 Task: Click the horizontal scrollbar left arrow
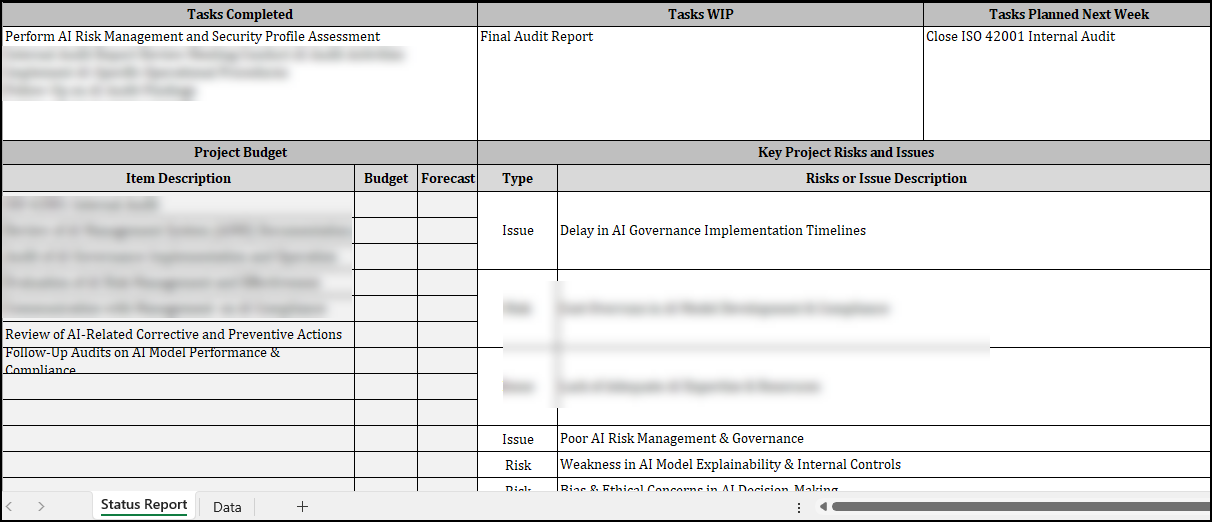pos(822,507)
